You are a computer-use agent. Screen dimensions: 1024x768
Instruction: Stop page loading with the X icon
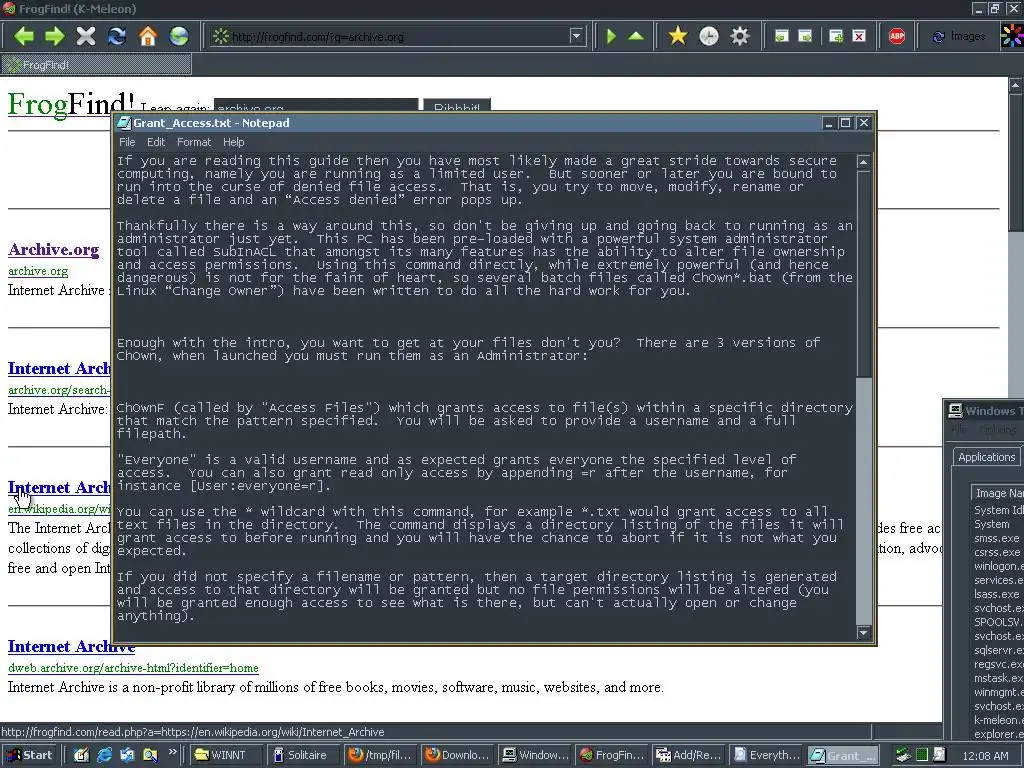[86, 36]
